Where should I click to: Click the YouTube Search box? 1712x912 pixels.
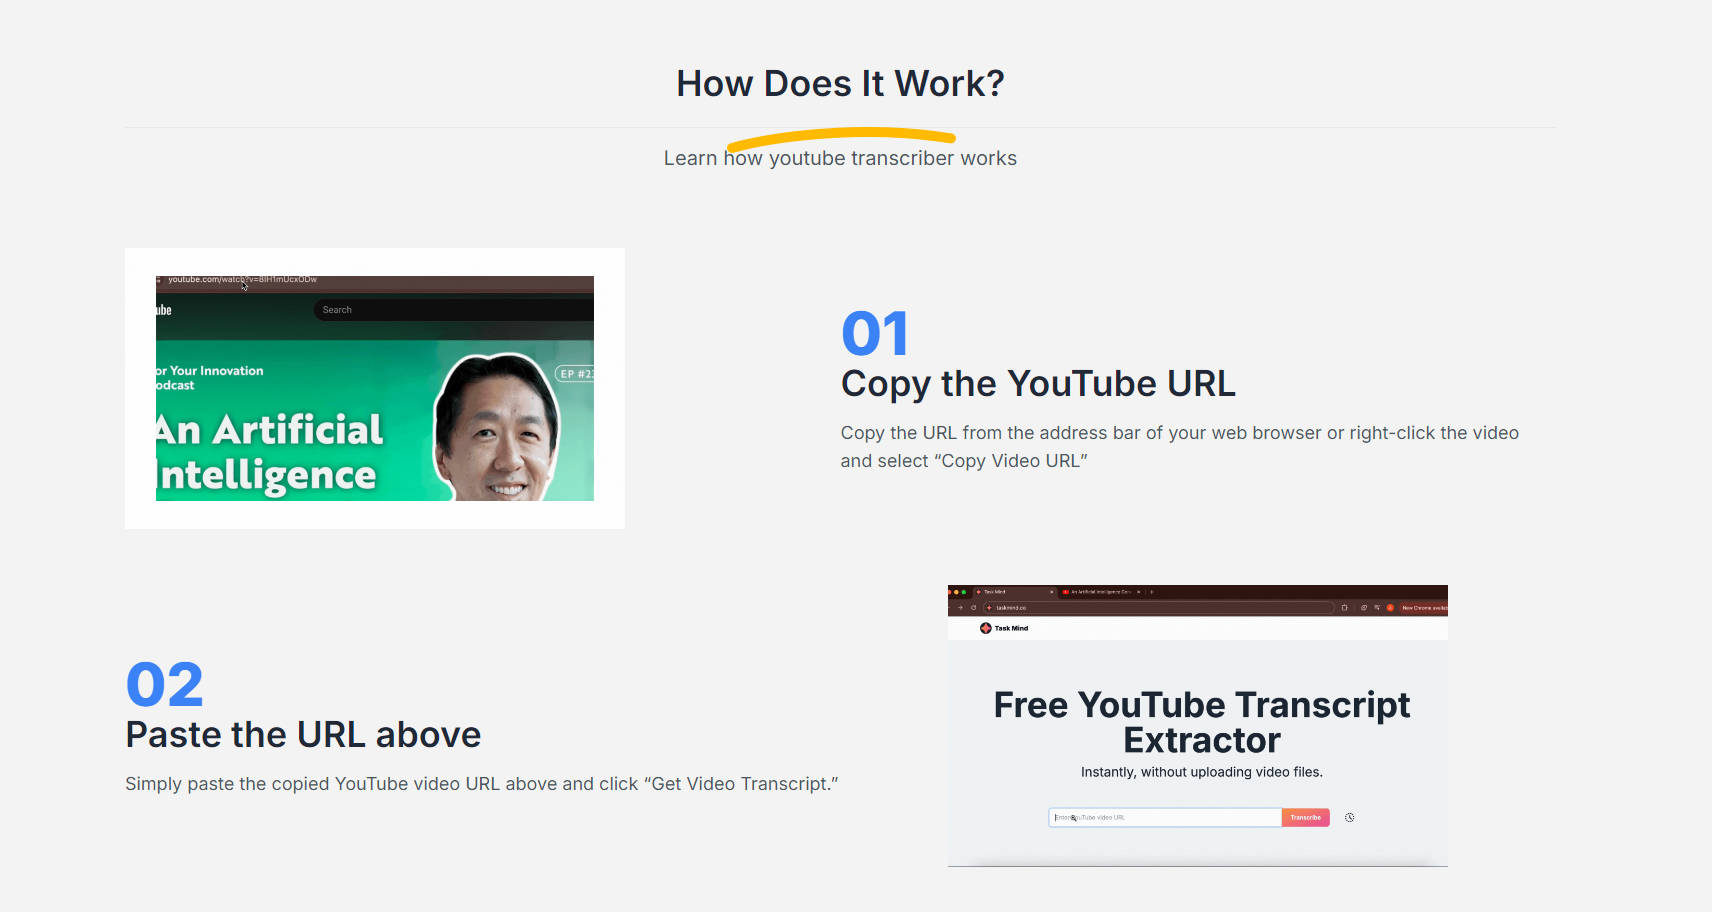pyautogui.click(x=450, y=310)
